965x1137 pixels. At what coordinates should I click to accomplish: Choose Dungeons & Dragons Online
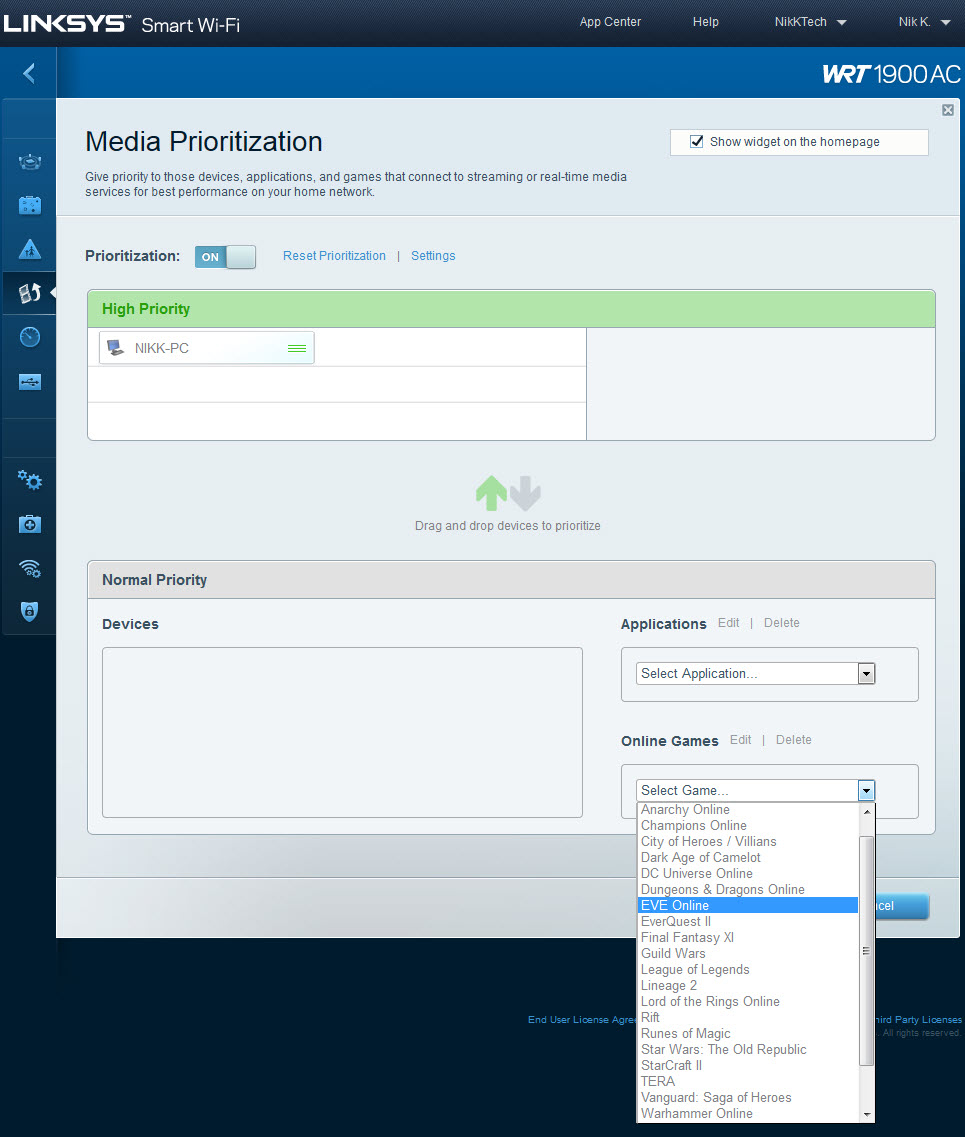pyautogui.click(x=747, y=889)
